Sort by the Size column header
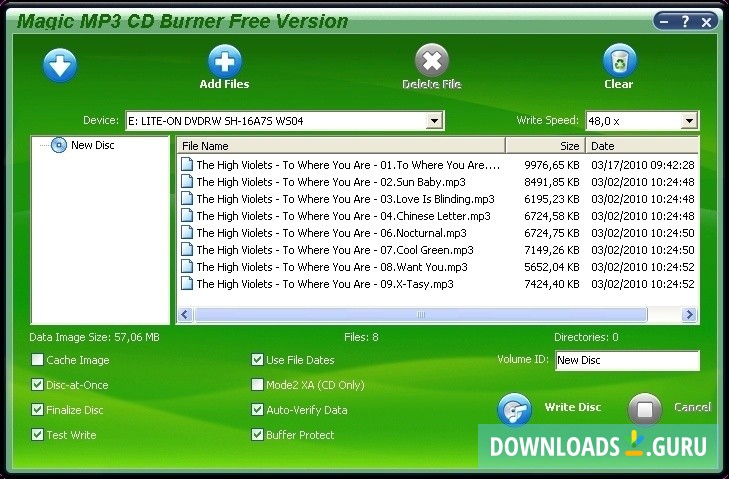This screenshot has width=729, height=479. tap(545, 146)
